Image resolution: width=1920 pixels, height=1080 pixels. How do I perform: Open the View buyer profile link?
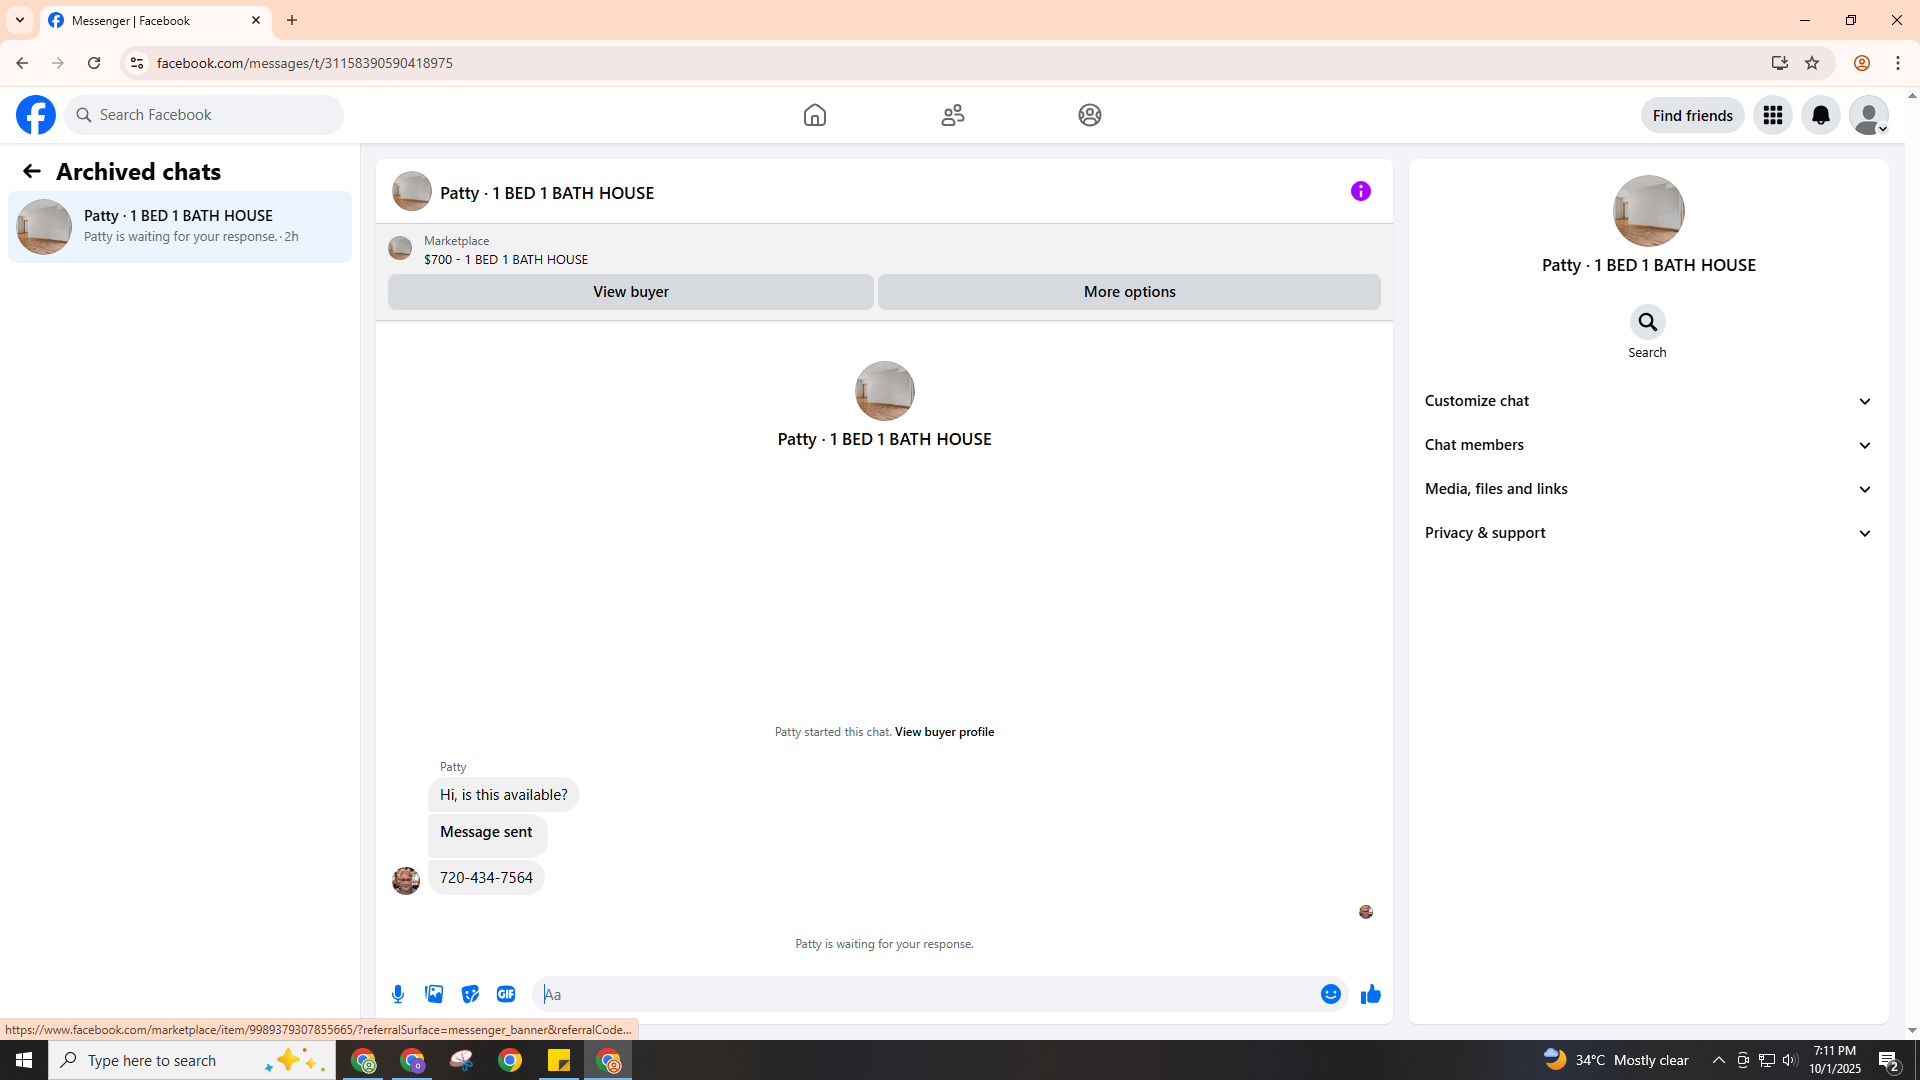(944, 732)
